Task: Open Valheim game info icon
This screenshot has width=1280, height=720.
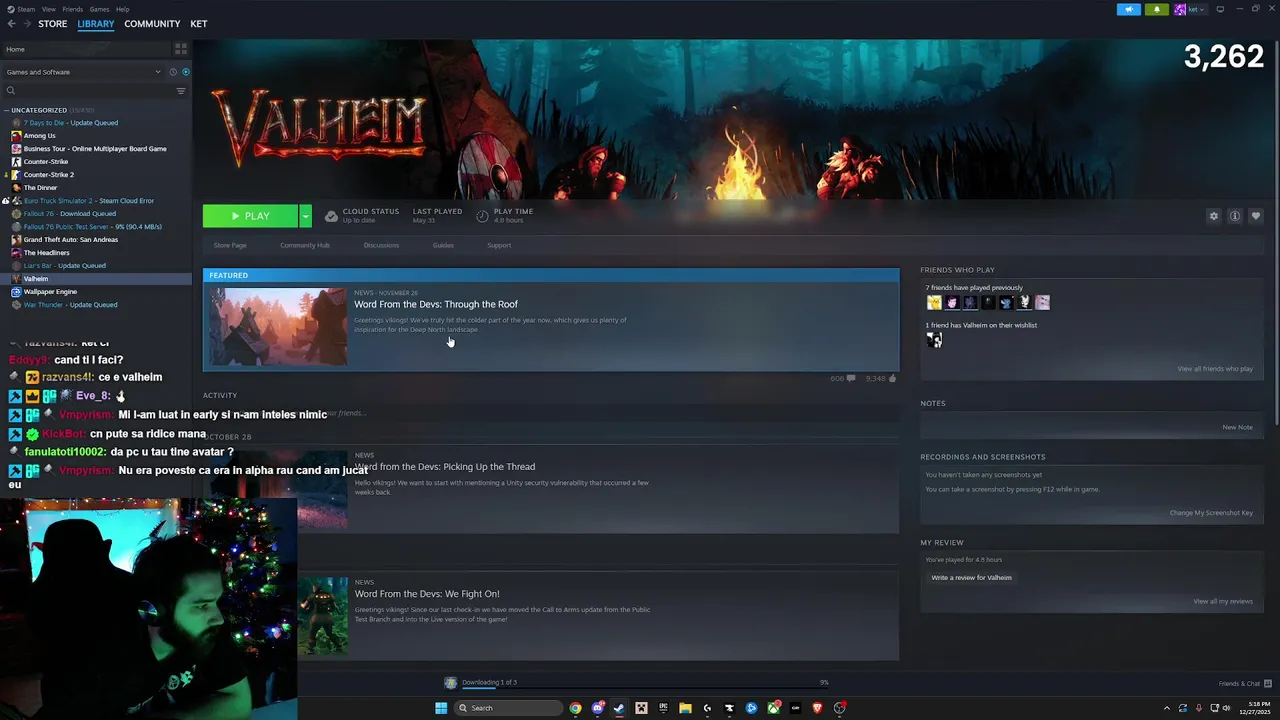Action: point(1235,216)
